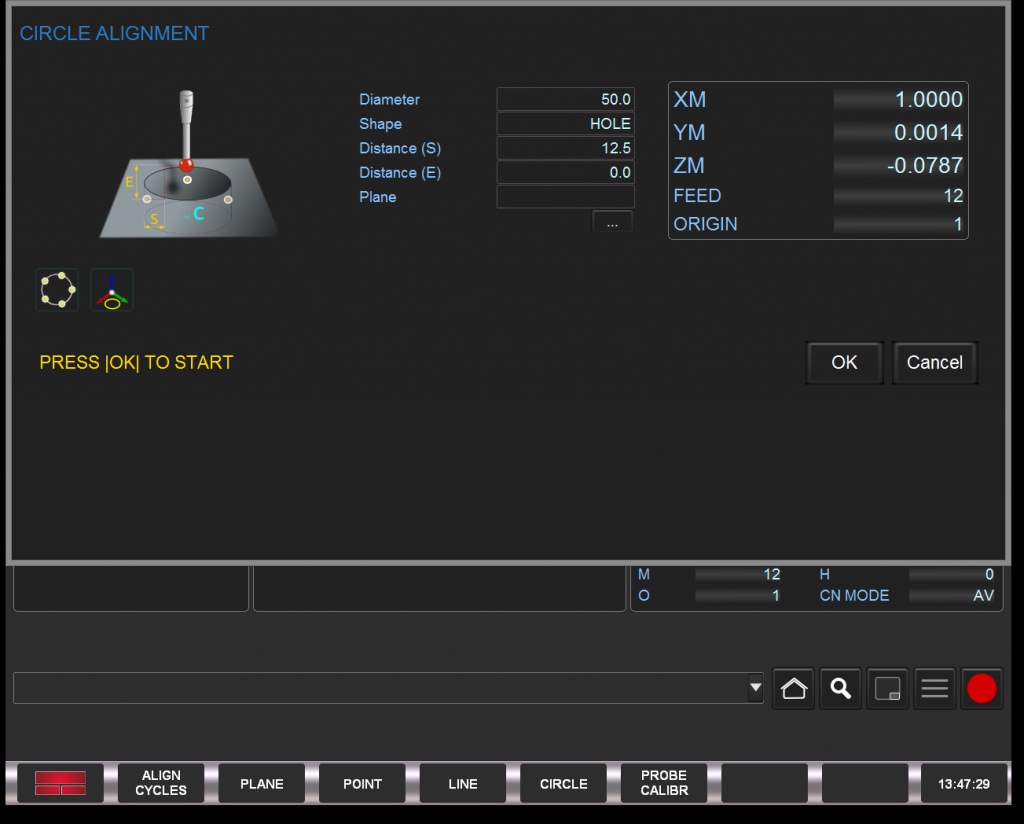Viewport: 1024px width, 824px height.
Task: Click the Diameter input field
Action: [x=565, y=100]
